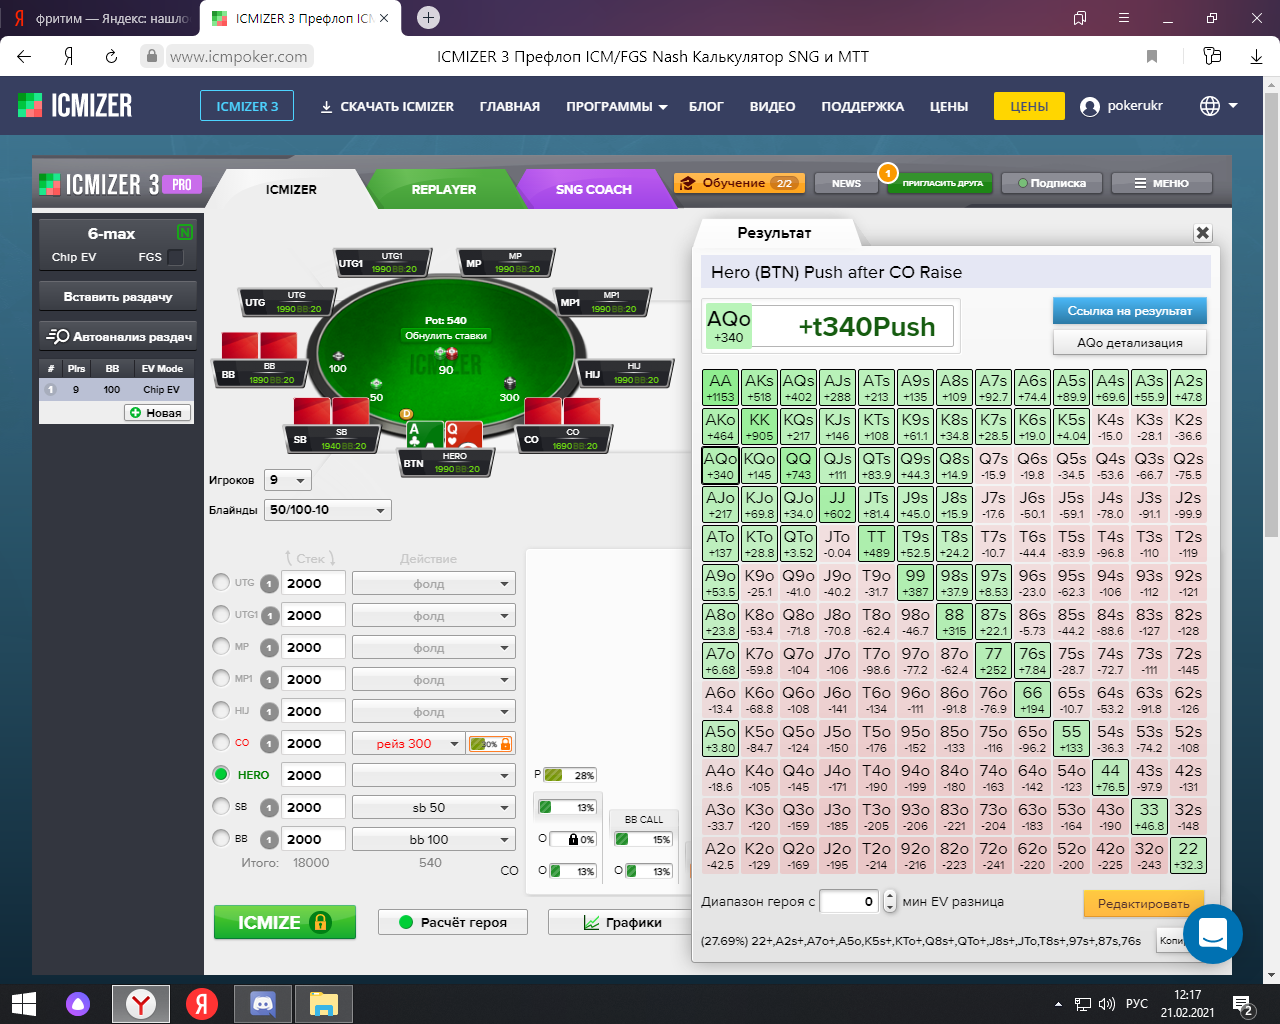Select the ICMIZER tab
Image resolution: width=1280 pixels, height=1024 pixels.
[291, 189]
